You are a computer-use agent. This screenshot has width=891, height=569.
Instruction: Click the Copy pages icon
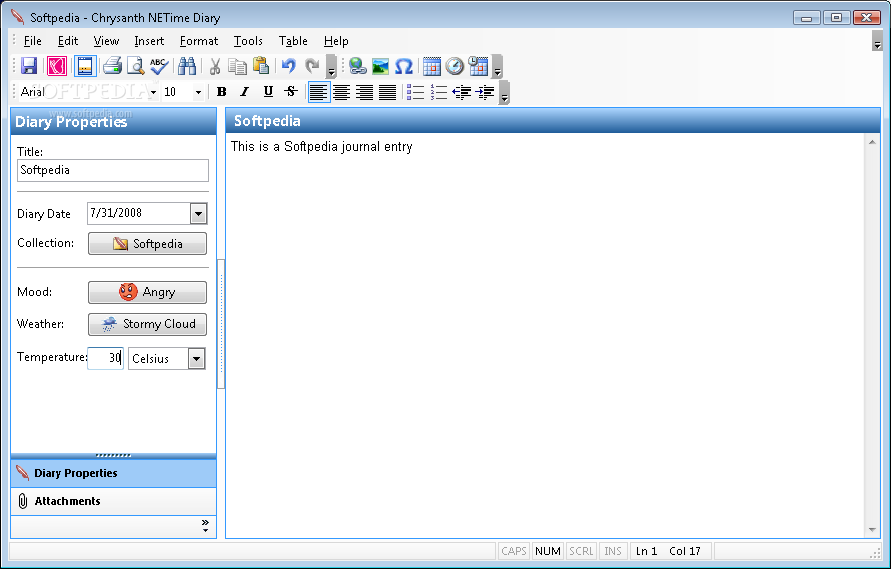point(237,66)
